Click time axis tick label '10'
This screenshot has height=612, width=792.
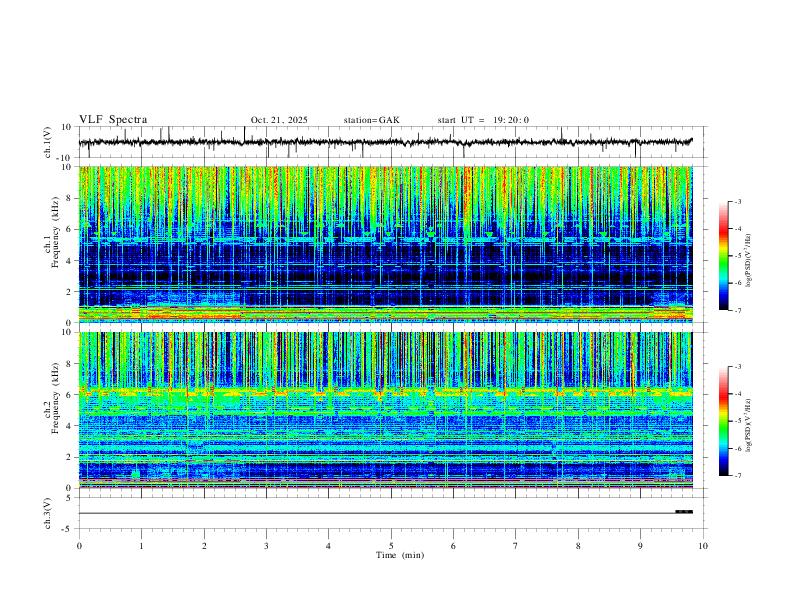(703, 546)
